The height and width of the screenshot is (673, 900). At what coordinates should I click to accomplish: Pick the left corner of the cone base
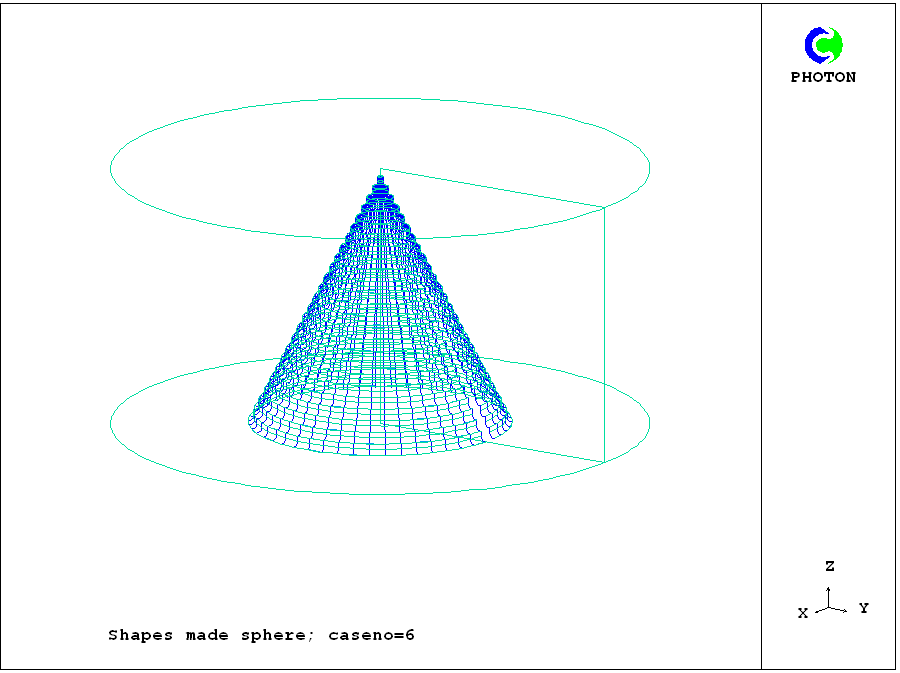248,421
